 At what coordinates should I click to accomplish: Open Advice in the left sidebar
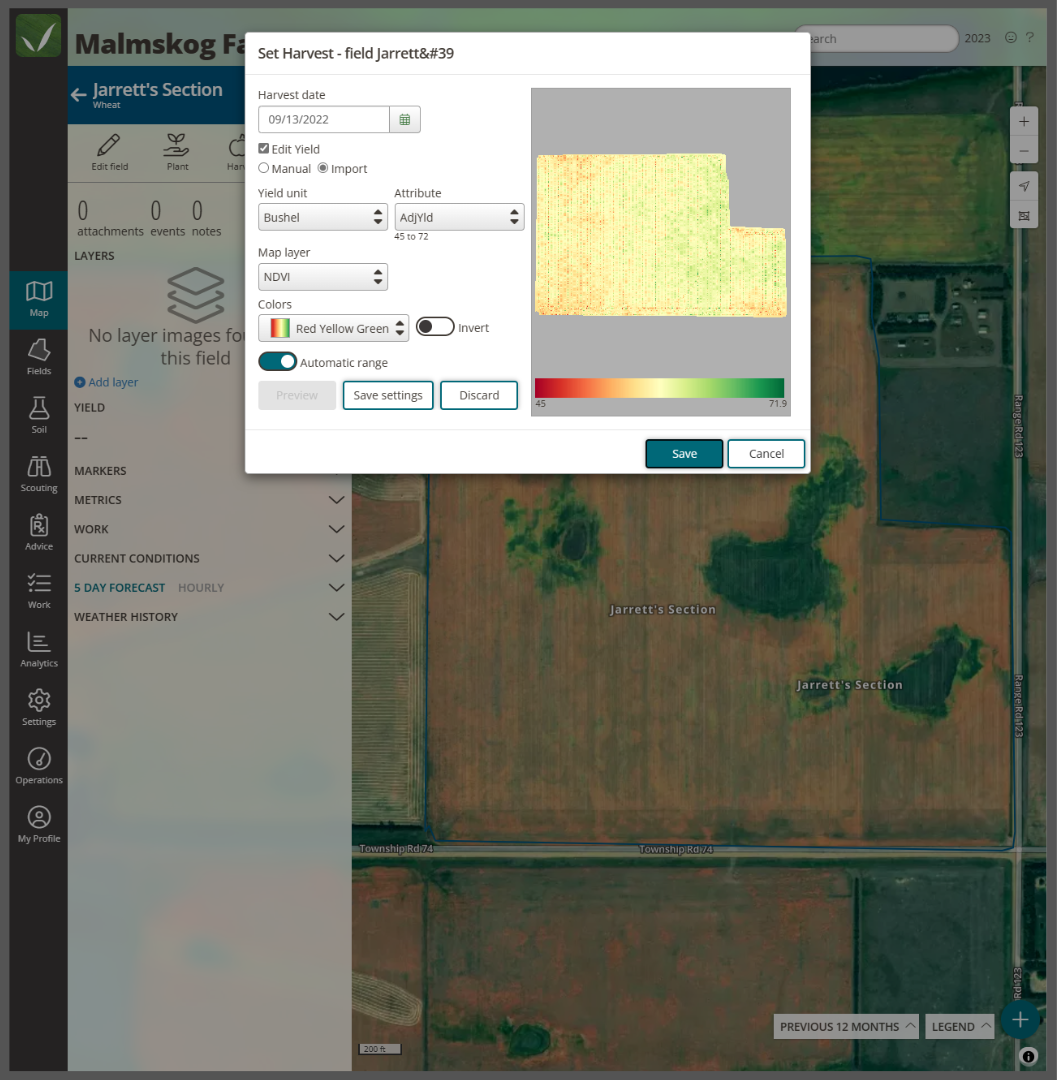(39, 532)
